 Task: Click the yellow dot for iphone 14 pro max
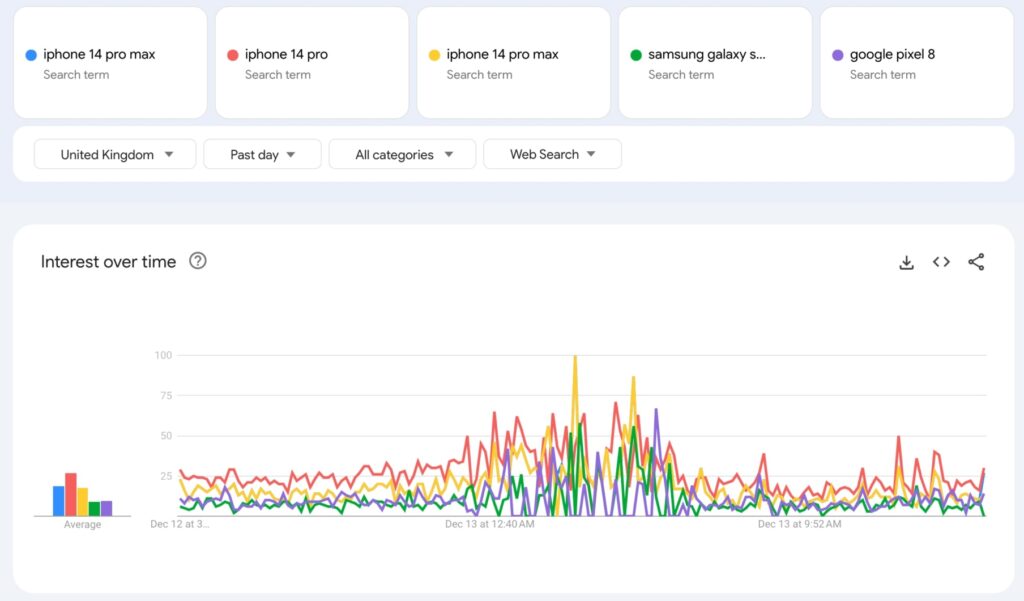(x=434, y=55)
